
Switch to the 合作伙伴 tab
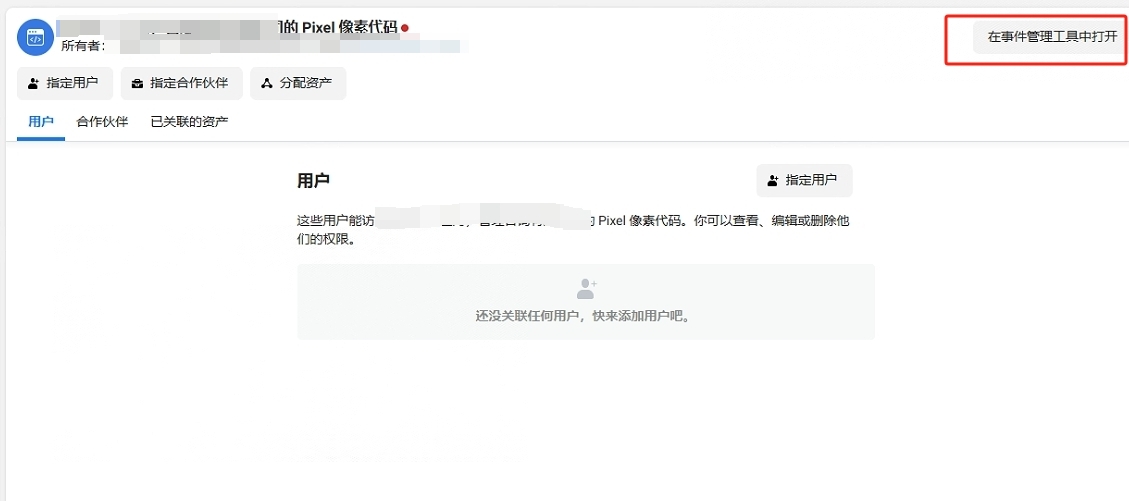(102, 122)
